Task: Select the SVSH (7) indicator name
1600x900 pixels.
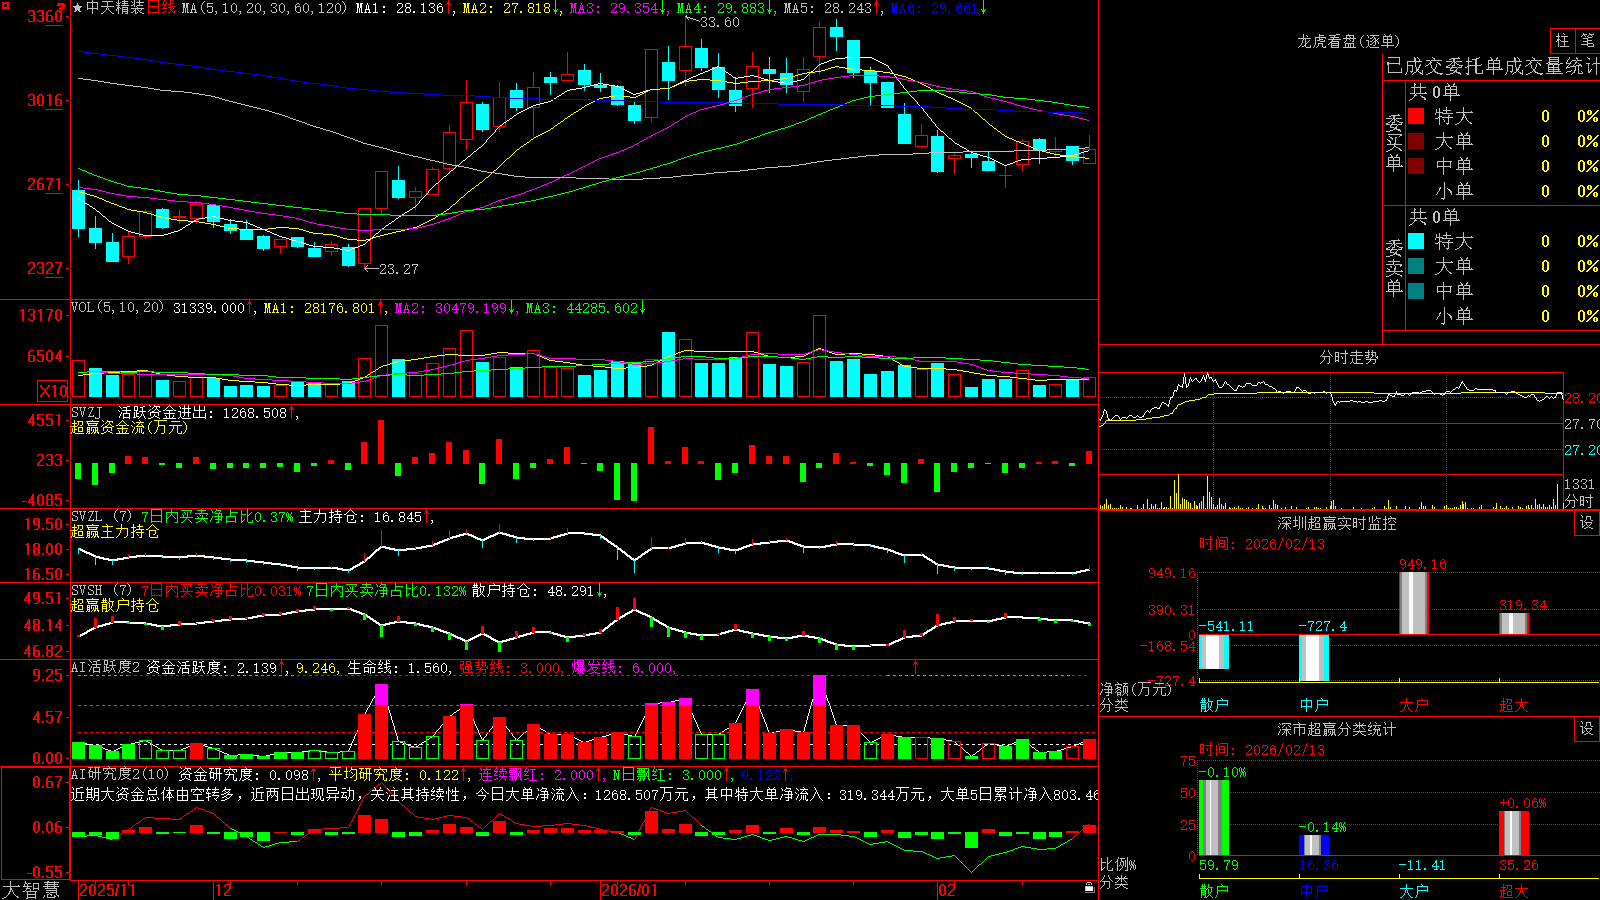Action: coord(101,591)
